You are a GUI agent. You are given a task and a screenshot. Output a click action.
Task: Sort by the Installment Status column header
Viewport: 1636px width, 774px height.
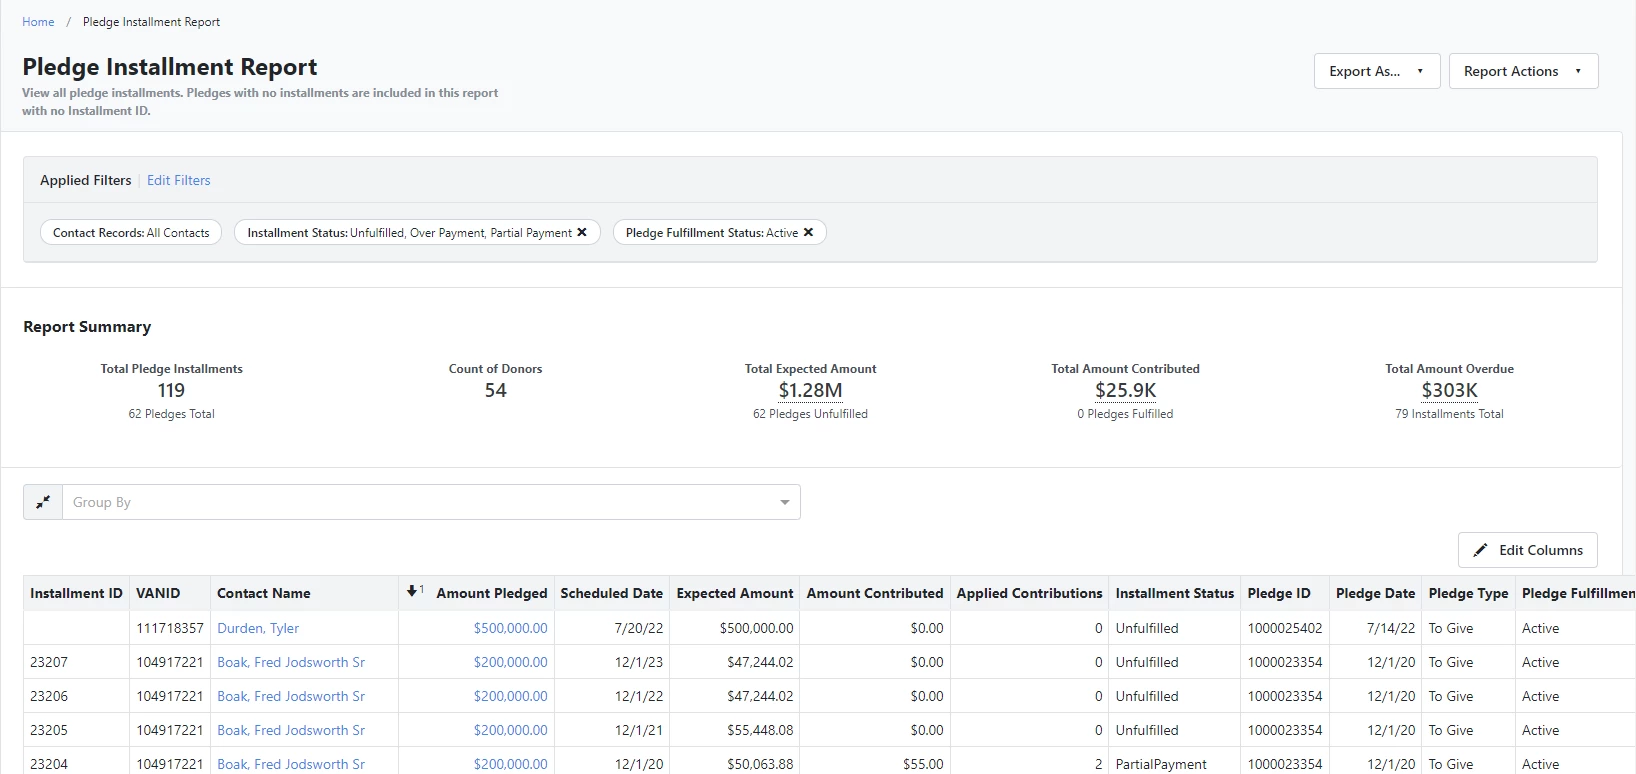click(x=1175, y=593)
